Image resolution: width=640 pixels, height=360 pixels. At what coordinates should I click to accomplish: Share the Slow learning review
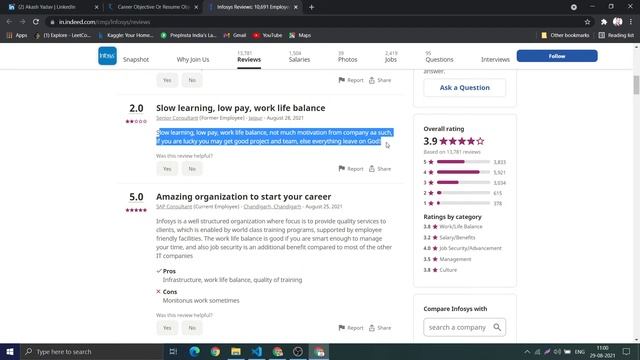pos(380,169)
